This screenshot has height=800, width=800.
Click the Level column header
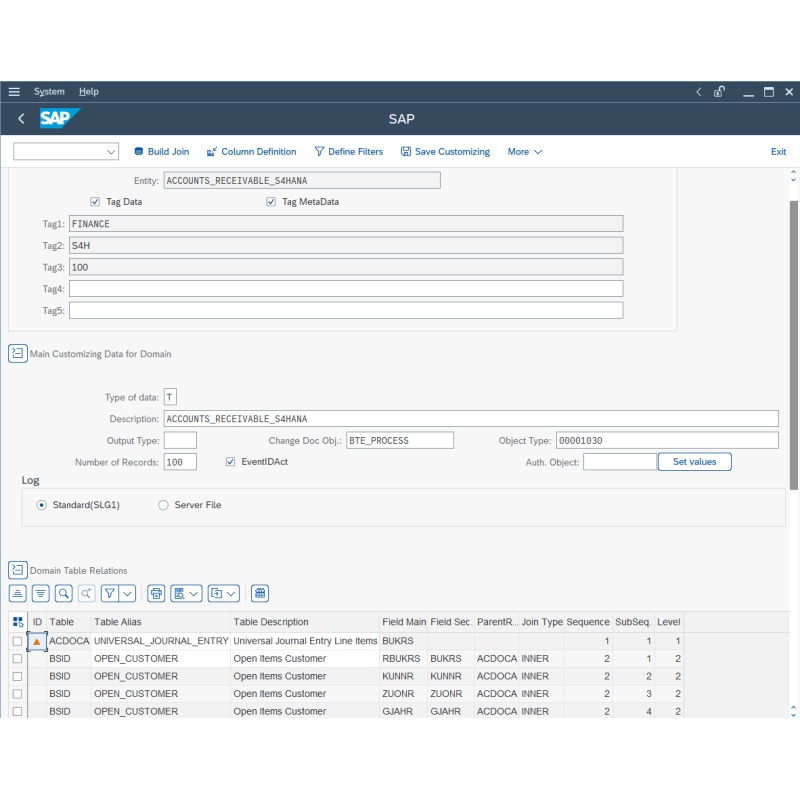point(668,622)
